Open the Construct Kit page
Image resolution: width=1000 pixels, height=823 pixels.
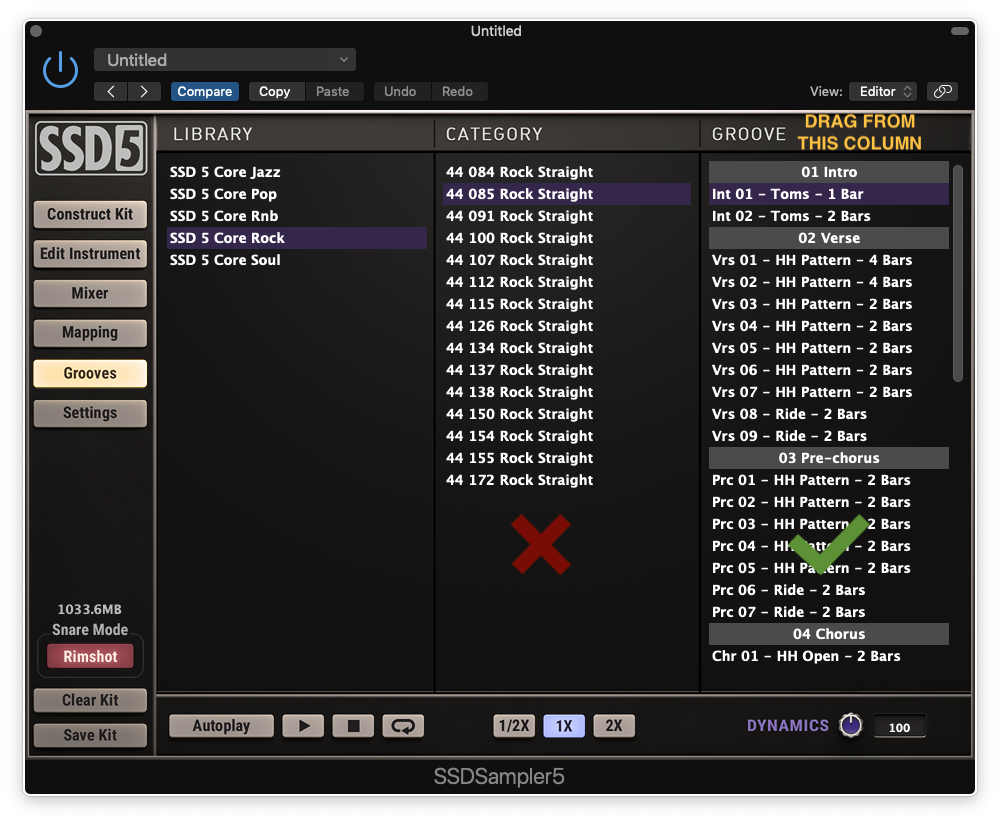click(x=90, y=214)
